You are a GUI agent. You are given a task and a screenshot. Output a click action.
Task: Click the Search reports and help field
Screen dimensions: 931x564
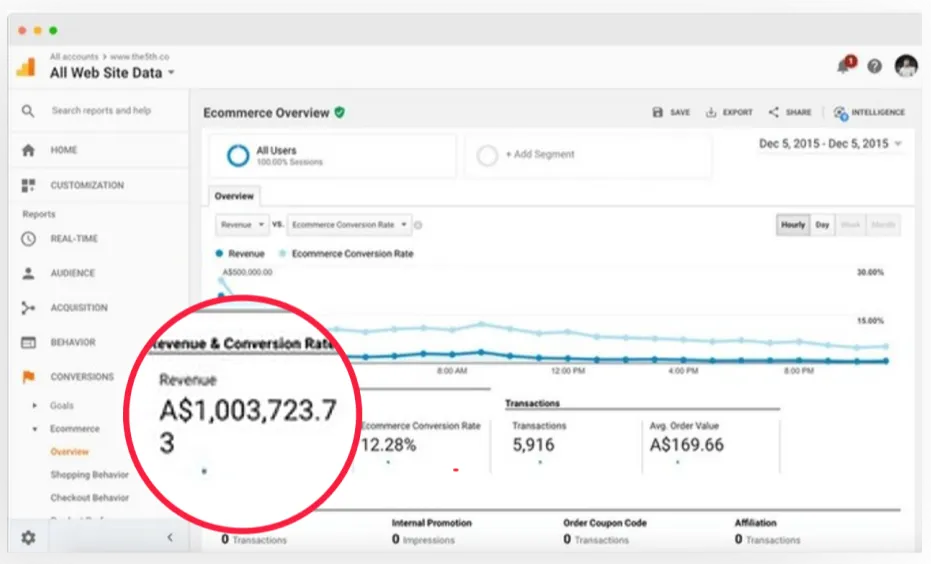[x=101, y=110]
